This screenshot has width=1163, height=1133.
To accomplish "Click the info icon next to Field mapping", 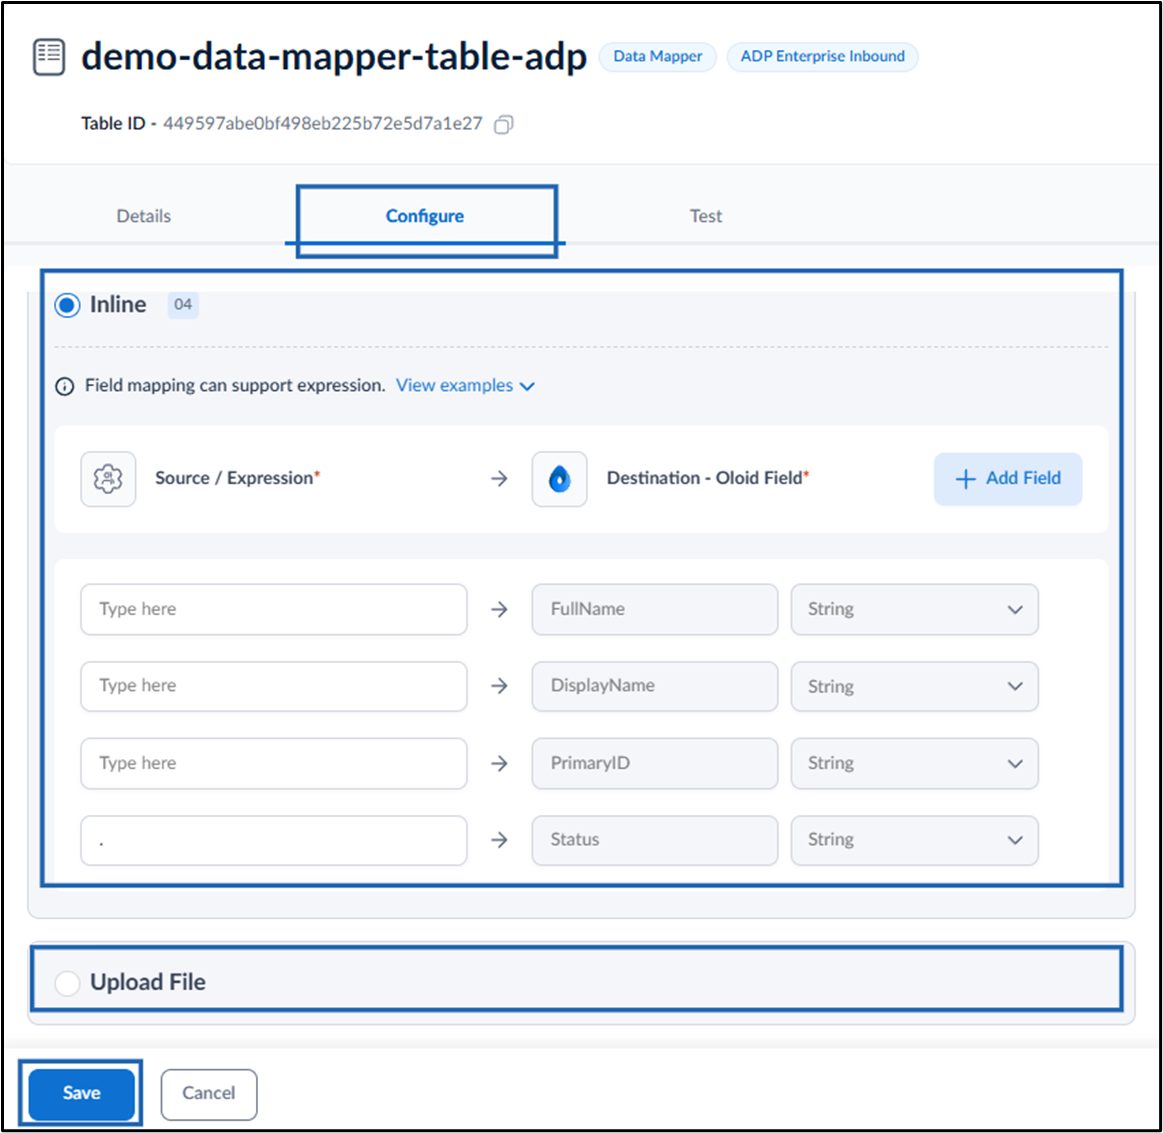I will [x=65, y=386].
